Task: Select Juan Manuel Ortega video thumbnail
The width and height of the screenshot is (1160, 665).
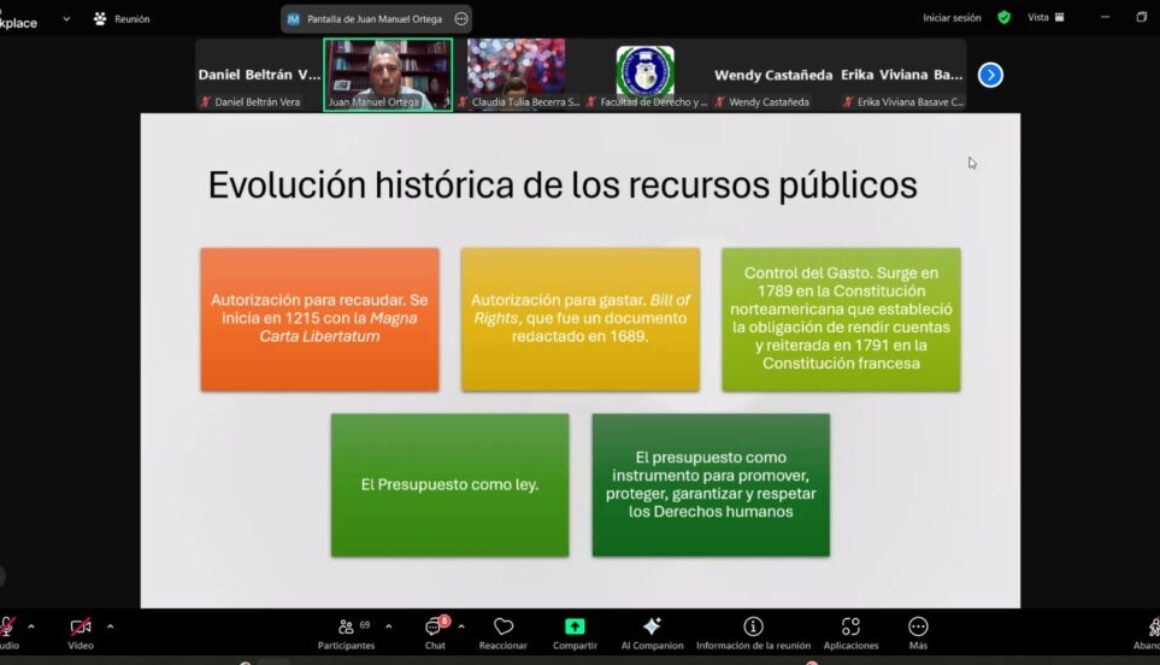Action: [x=388, y=75]
